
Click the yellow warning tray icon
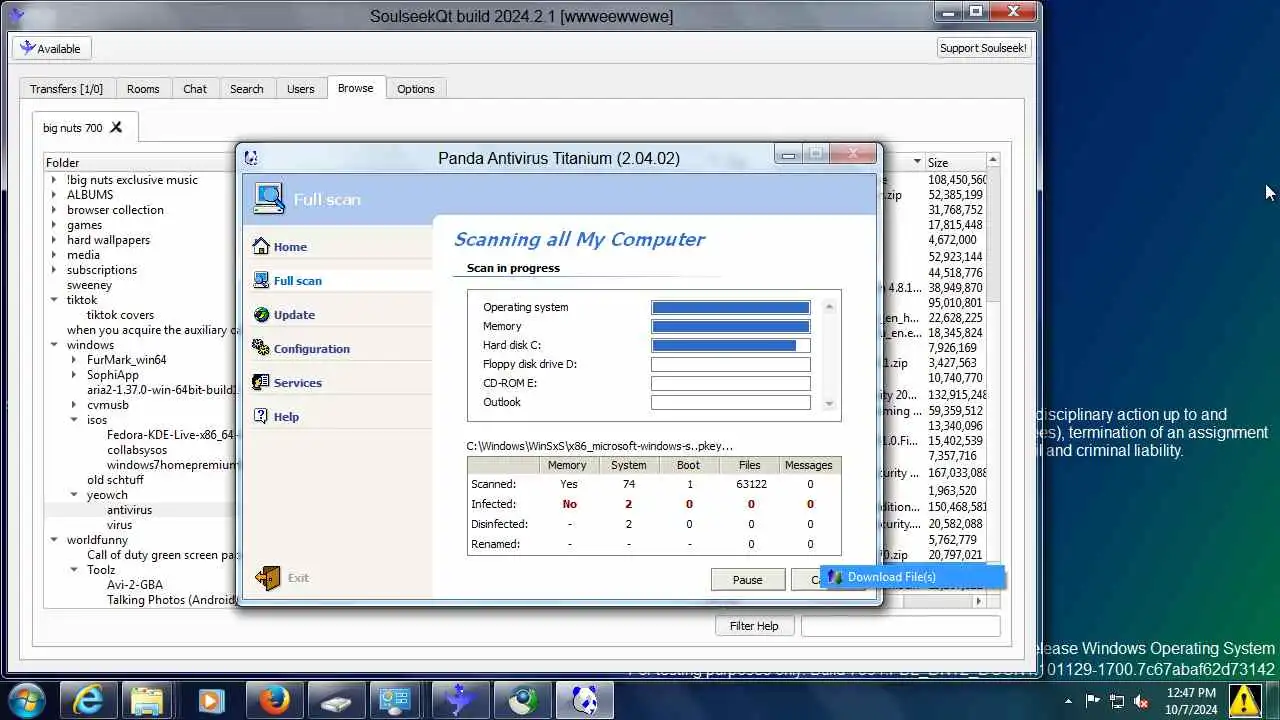click(x=1245, y=700)
